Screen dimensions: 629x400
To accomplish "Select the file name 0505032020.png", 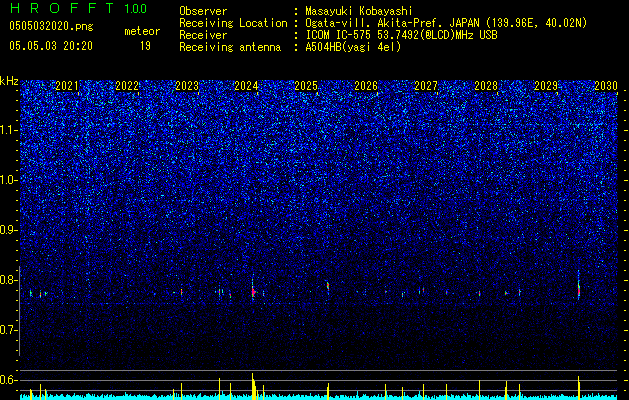I will click(x=51, y=26).
